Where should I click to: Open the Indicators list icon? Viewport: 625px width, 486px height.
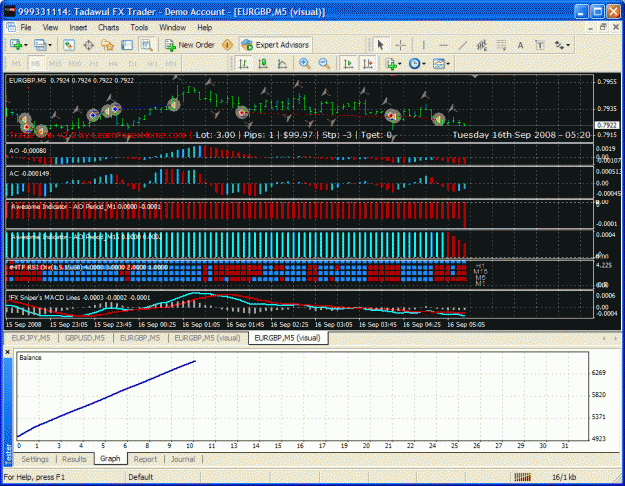click(391, 63)
